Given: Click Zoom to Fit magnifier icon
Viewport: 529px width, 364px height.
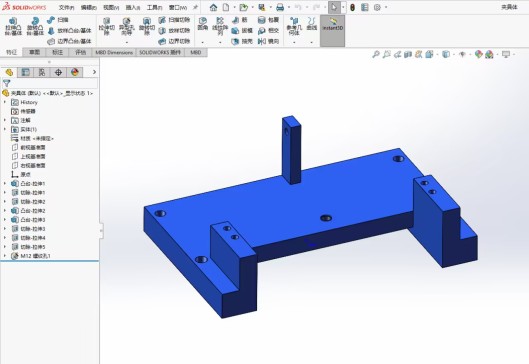Looking at the screenshot, I should click(x=376, y=54).
